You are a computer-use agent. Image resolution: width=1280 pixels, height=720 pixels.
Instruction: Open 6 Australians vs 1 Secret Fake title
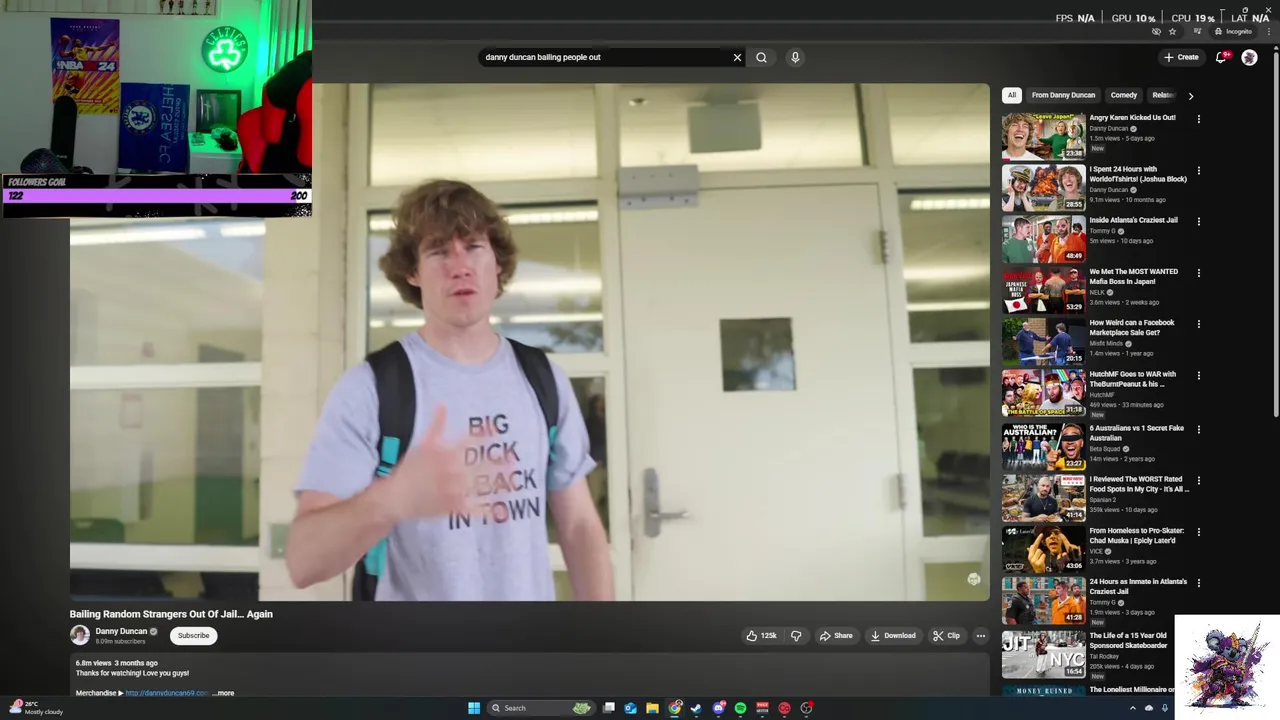(x=1136, y=433)
